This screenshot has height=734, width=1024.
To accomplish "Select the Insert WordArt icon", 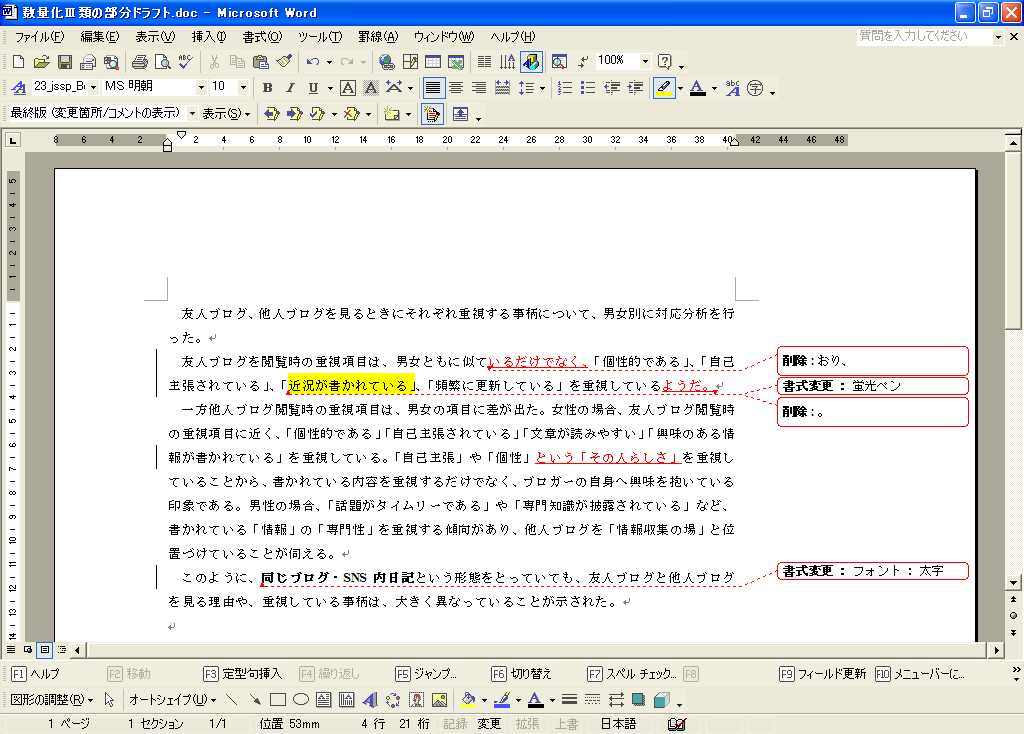I will (369, 700).
